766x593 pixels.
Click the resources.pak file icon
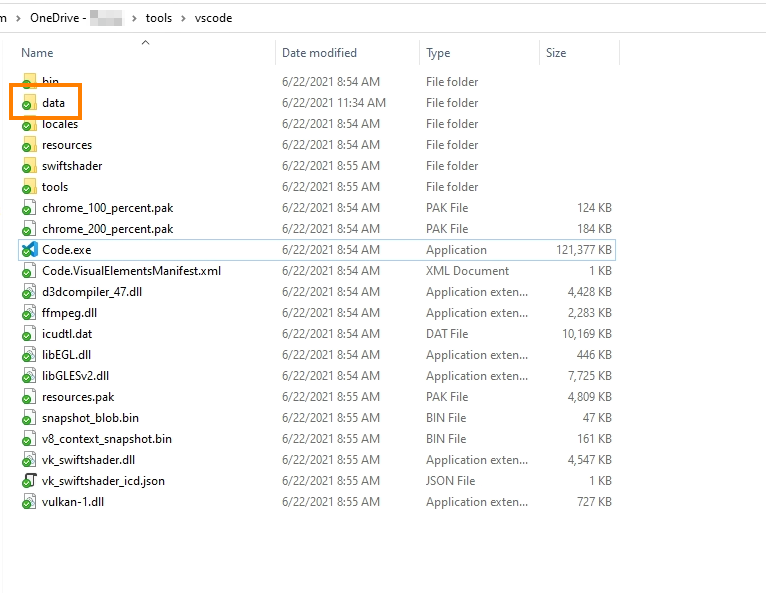pyautogui.click(x=29, y=397)
